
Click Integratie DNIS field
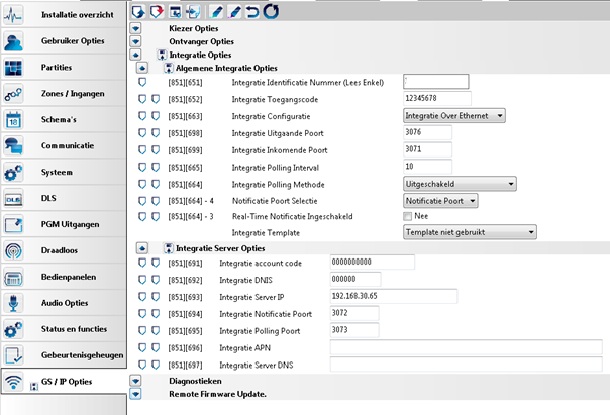tap(355, 279)
